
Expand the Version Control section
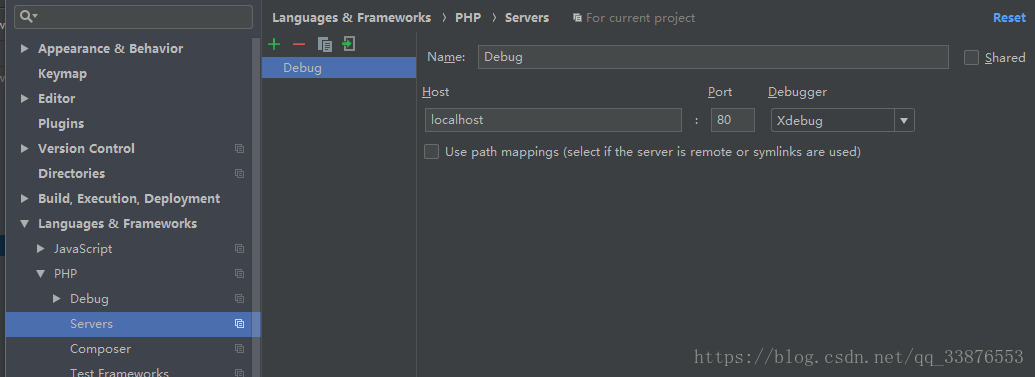pyautogui.click(x=25, y=149)
